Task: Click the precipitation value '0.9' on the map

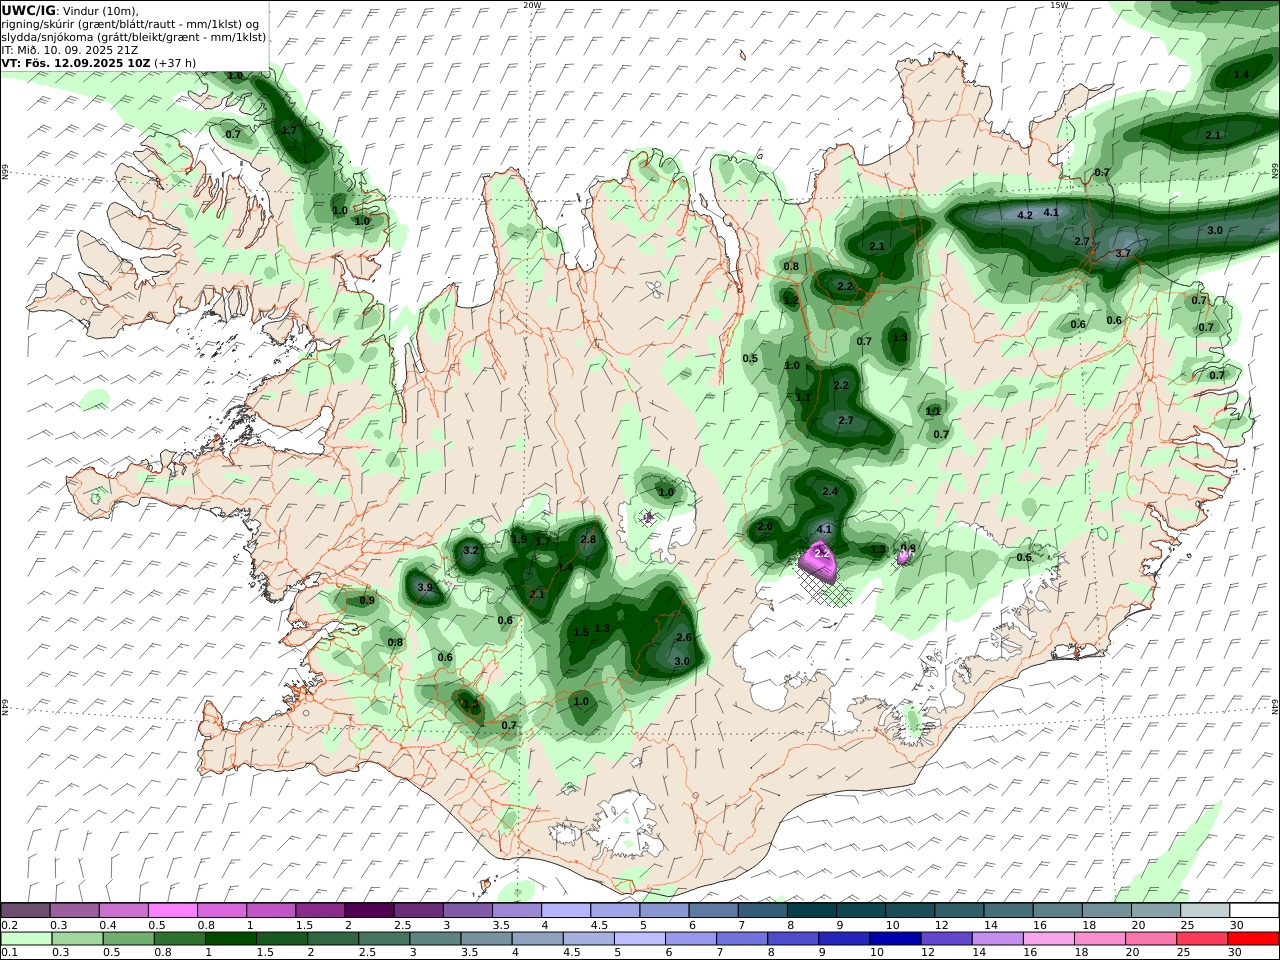Action: tap(367, 600)
